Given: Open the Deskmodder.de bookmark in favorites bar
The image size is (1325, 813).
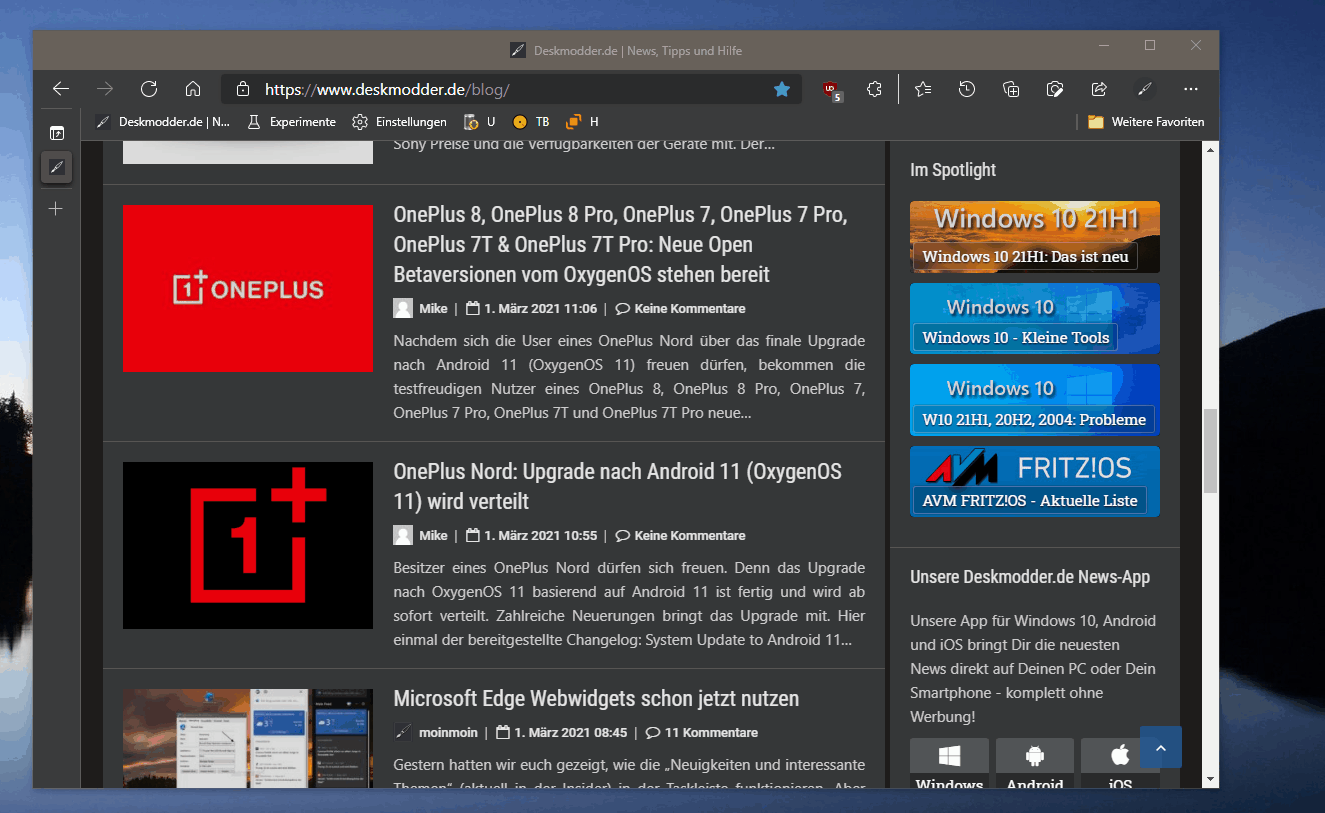Looking at the screenshot, I should [163, 122].
